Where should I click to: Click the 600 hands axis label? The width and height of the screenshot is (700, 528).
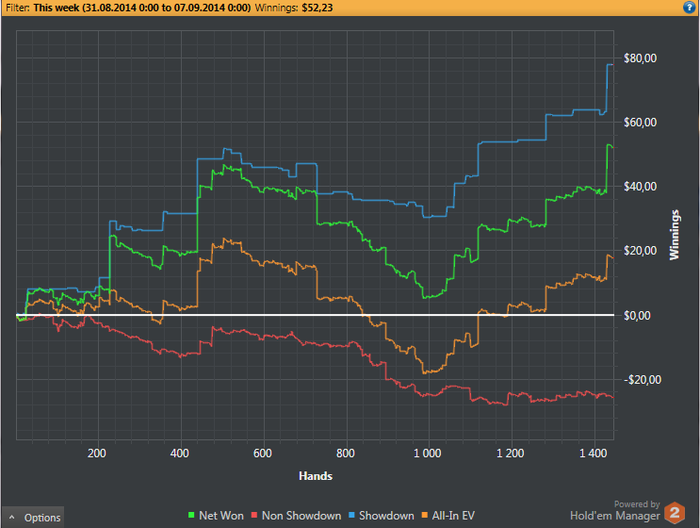click(x=262, y=453)
